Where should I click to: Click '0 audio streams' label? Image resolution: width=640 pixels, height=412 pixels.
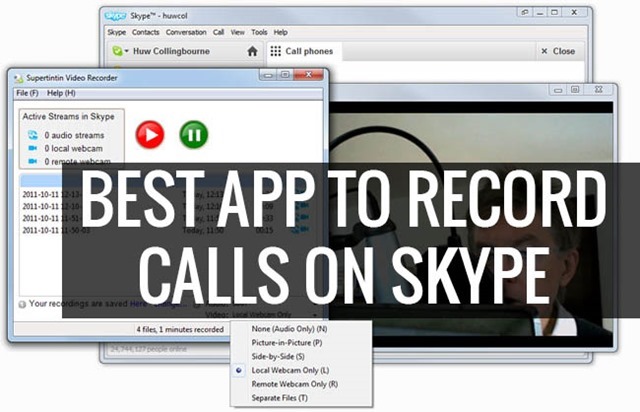[74, 135]
